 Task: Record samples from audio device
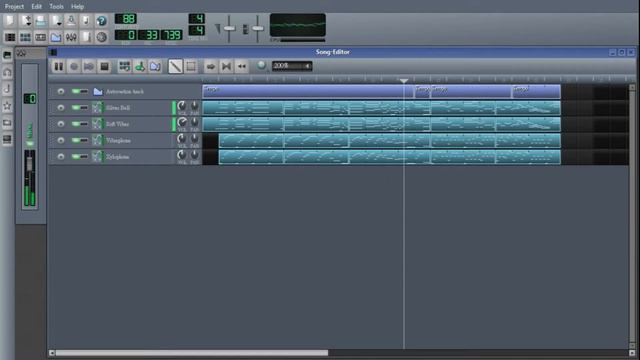click(x=74, y=66)
